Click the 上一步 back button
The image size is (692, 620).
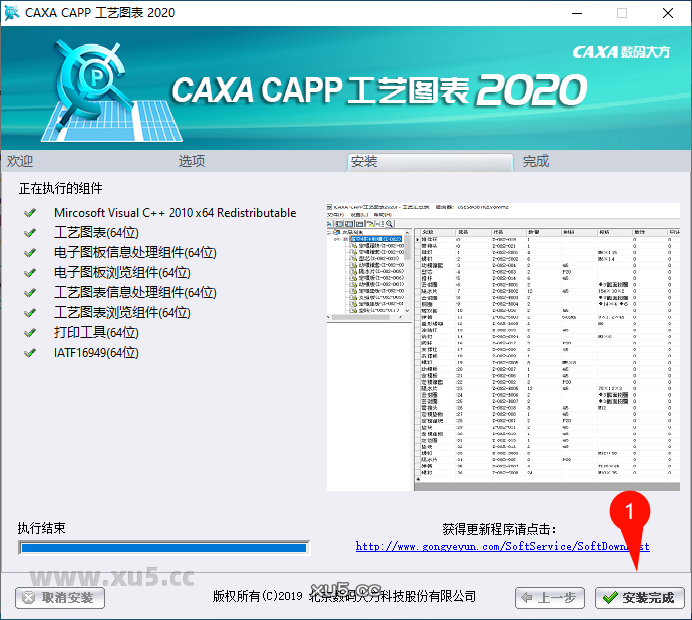[x=549, y=598]
